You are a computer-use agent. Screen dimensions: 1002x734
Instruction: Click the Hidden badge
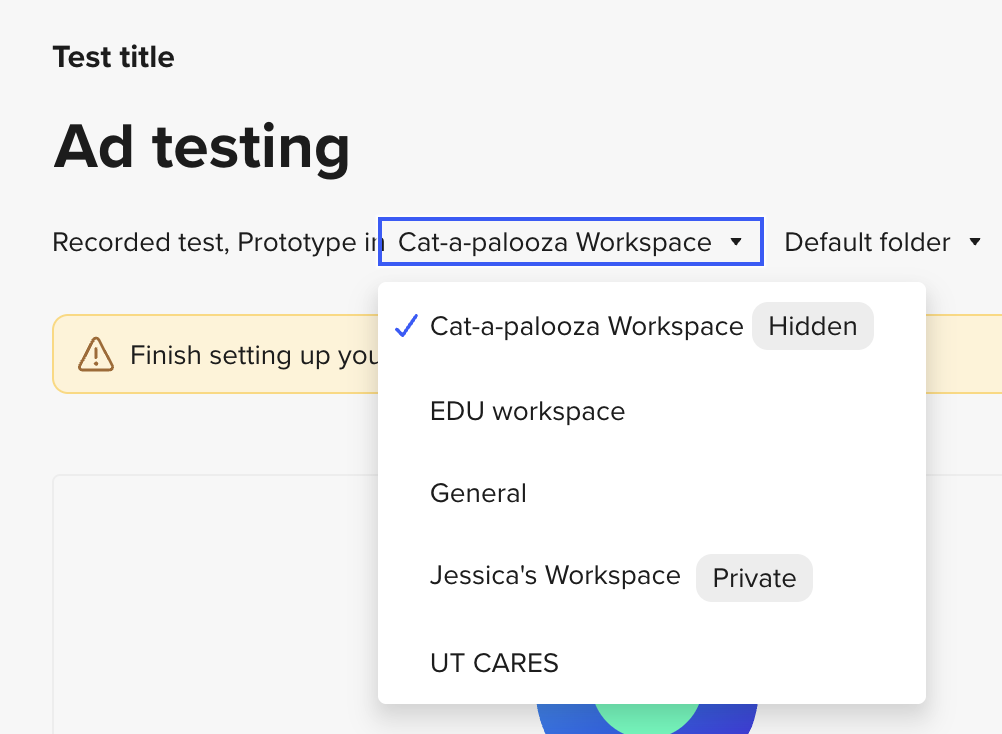(812, 326)
